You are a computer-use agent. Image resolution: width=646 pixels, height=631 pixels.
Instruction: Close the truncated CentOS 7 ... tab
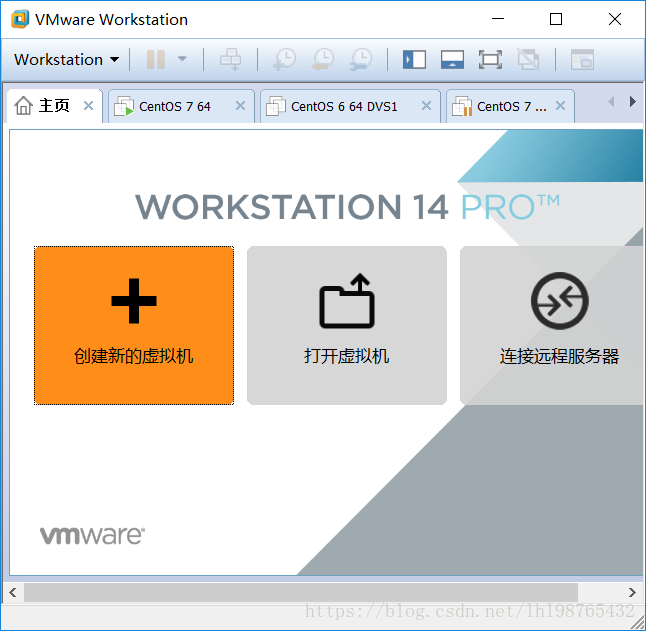[x=560, y=106]
